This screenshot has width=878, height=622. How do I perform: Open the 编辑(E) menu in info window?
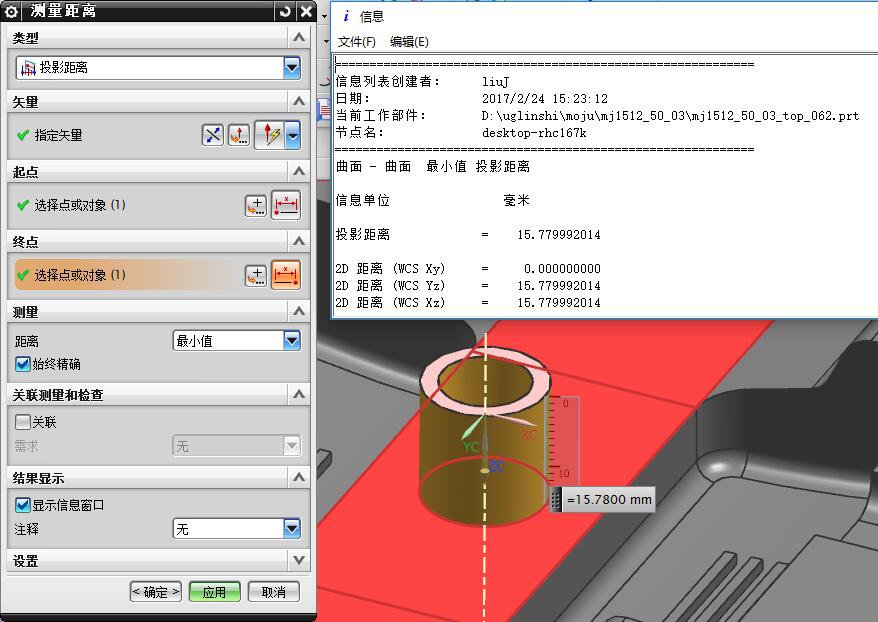tap(409, 41)
